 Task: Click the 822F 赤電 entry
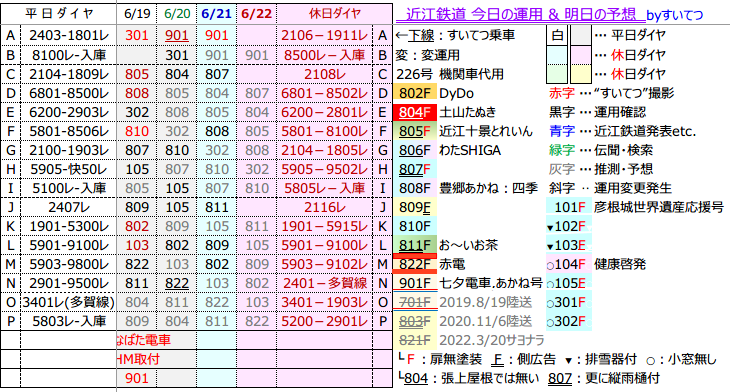(x=430, y=264)
